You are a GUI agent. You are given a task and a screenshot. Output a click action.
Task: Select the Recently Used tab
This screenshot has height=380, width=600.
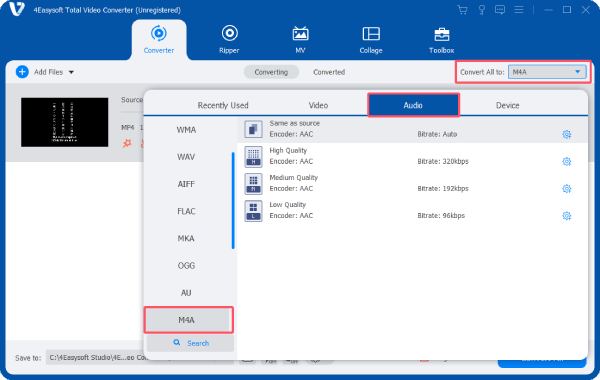pyautogui.click(x=223, y=105)
